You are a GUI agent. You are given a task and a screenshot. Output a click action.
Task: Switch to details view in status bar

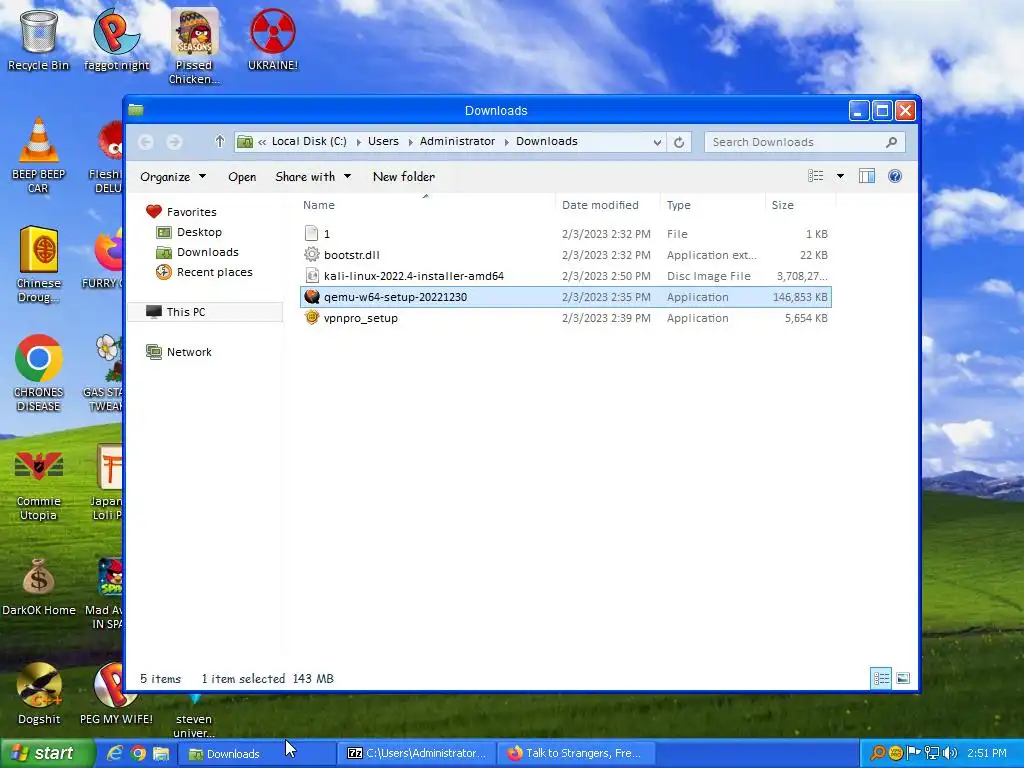pos(881,678)
